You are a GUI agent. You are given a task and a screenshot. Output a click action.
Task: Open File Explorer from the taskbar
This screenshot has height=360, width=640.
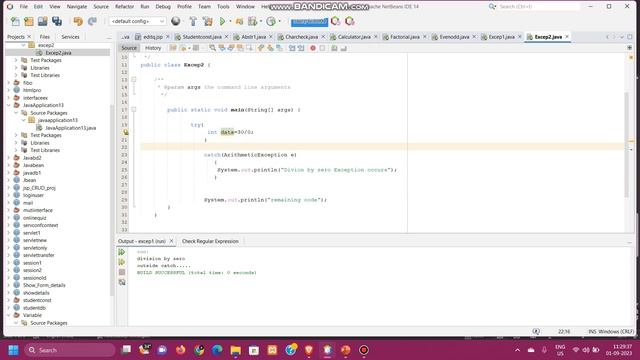pyautogui.click(x=236, y=350)
